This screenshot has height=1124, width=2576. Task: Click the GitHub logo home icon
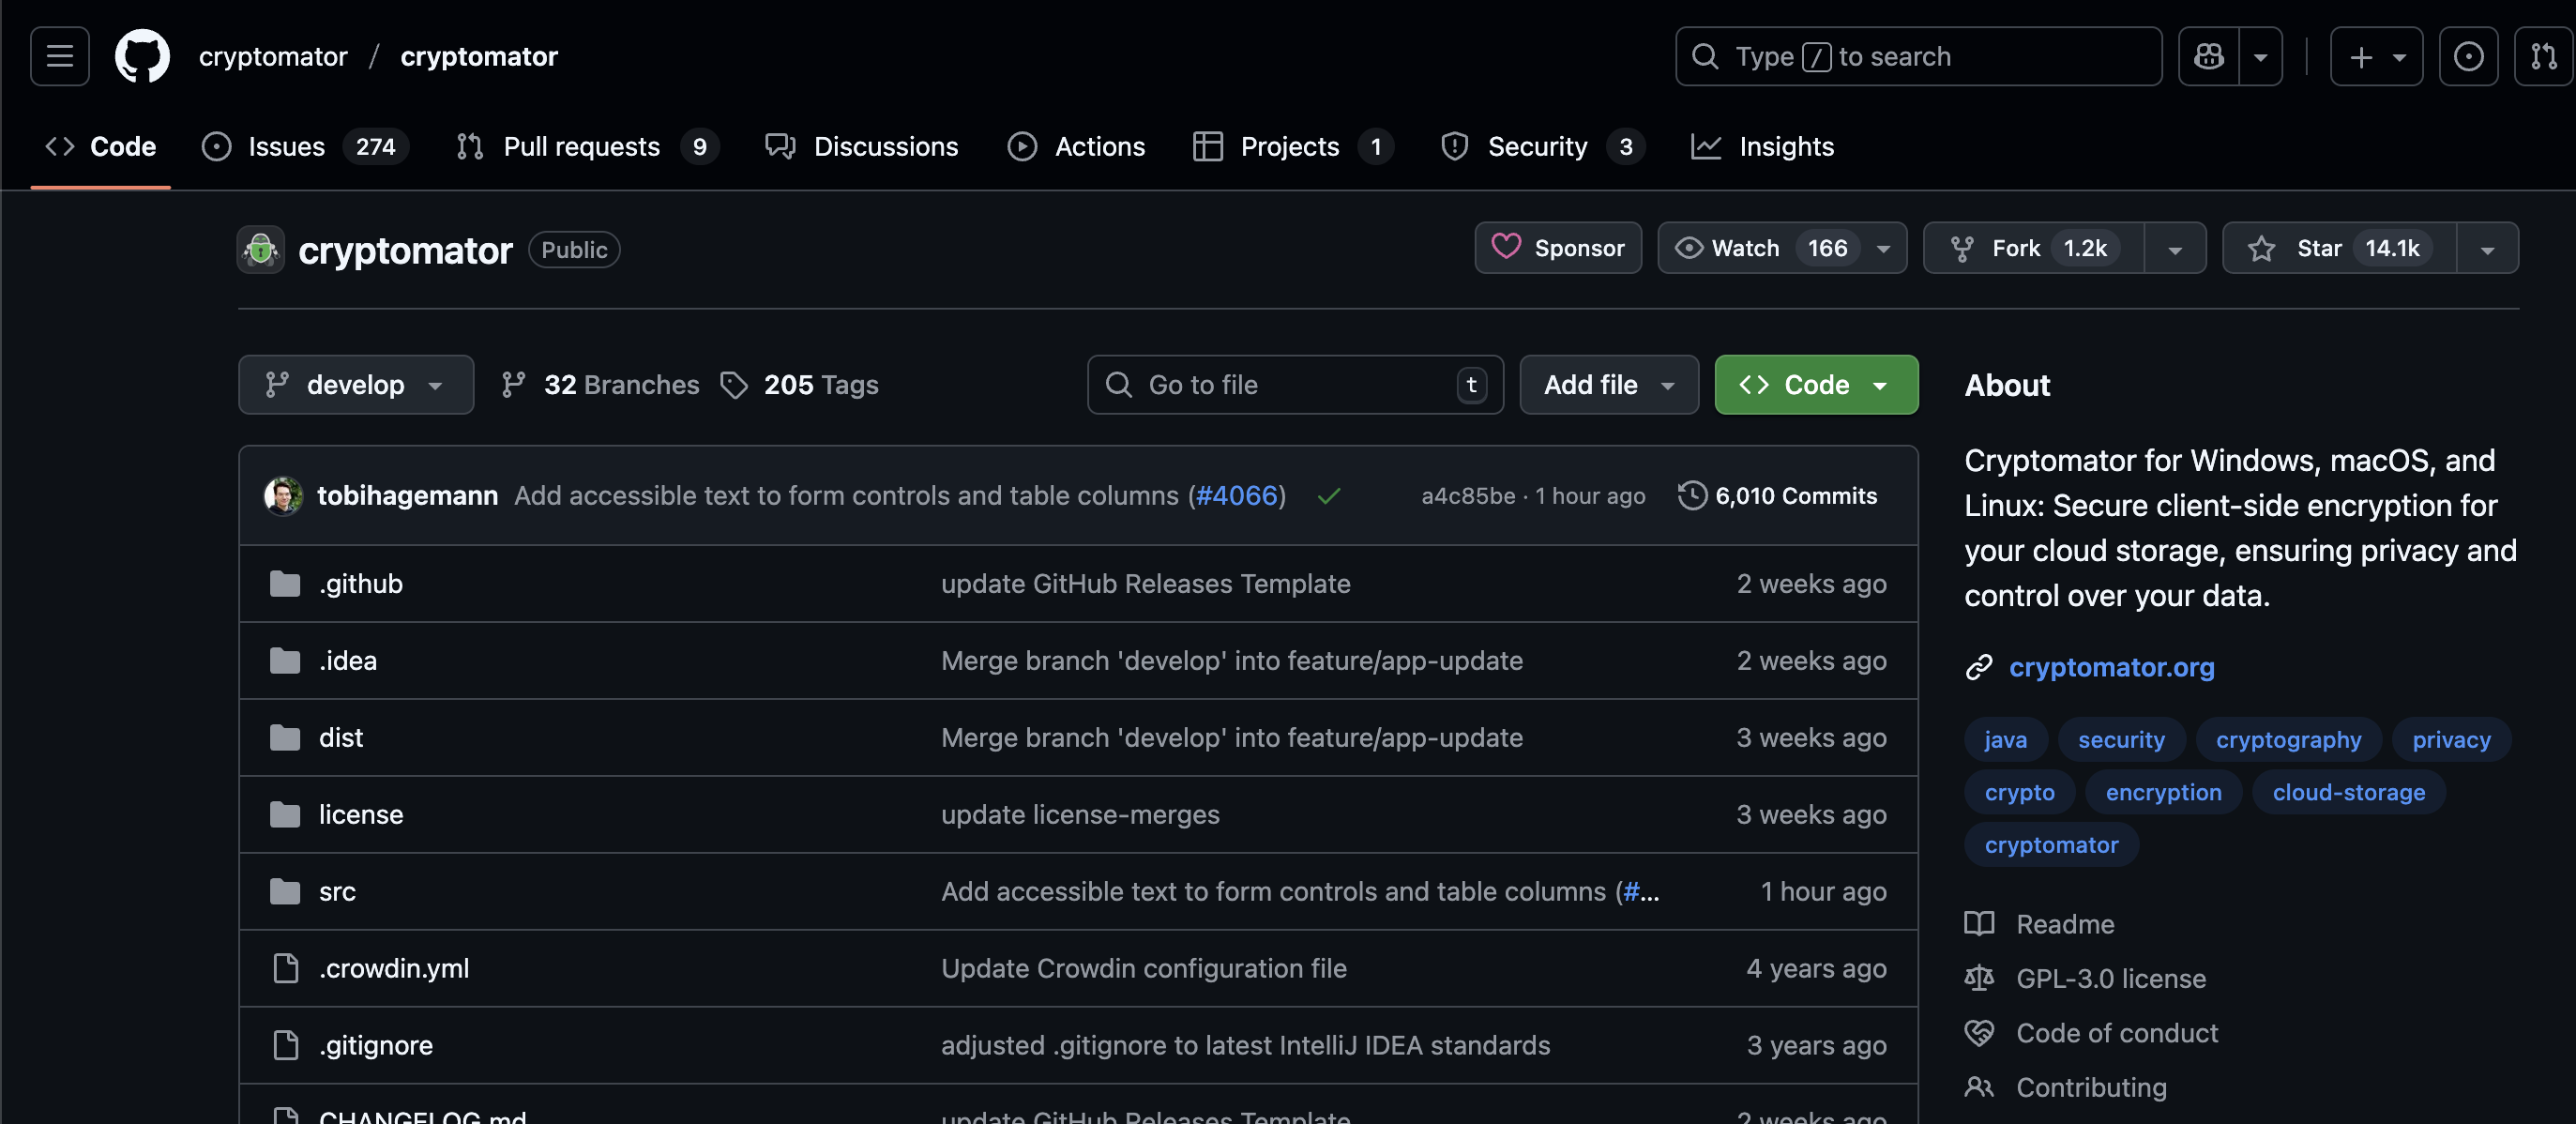142,56
